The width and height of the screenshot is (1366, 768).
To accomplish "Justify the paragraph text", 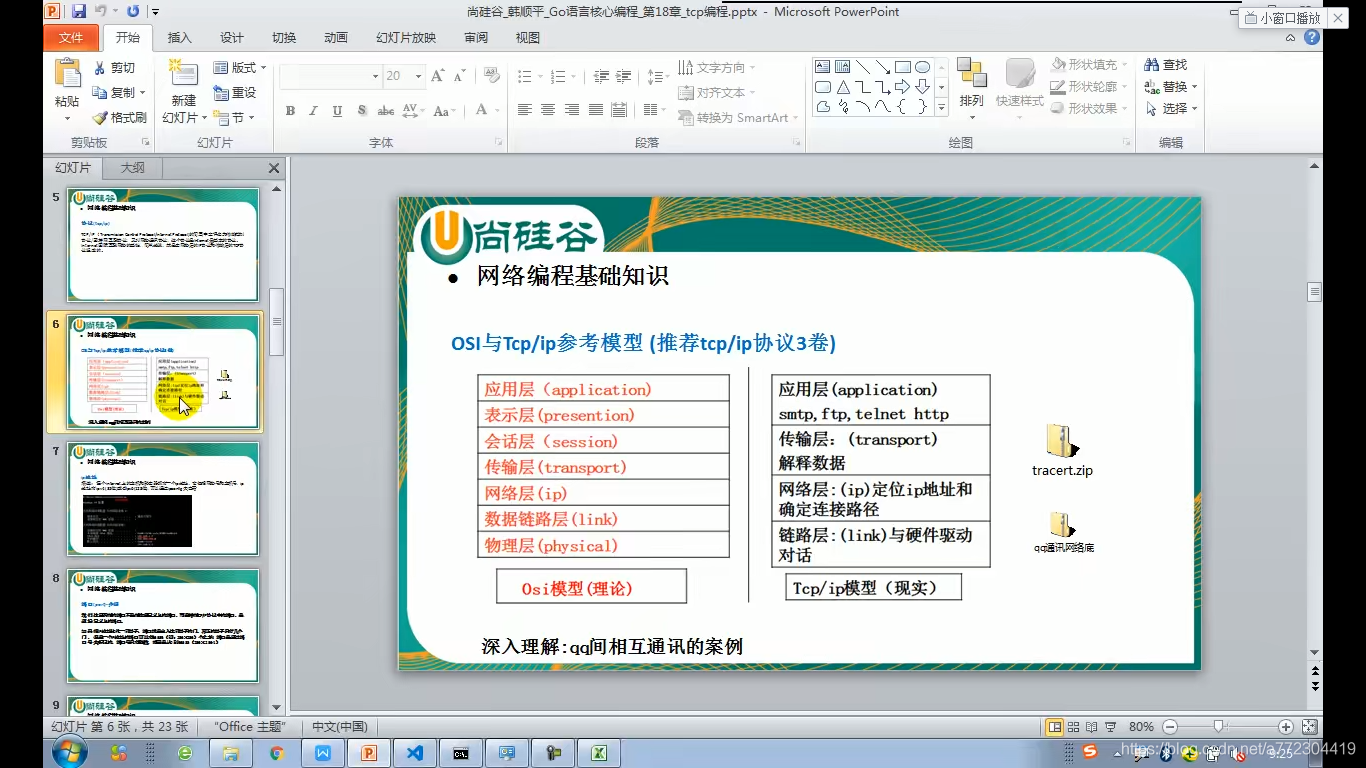I will click(x=596, y=110).
